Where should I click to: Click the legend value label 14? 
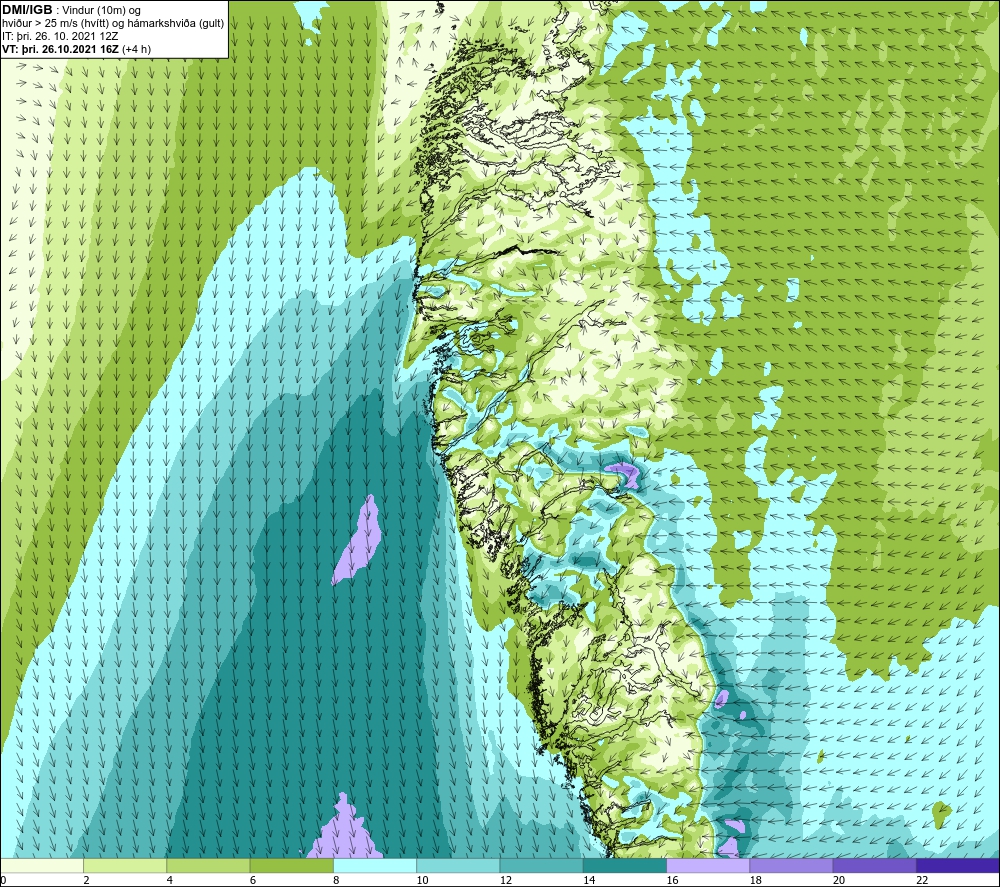click(589, 880)
